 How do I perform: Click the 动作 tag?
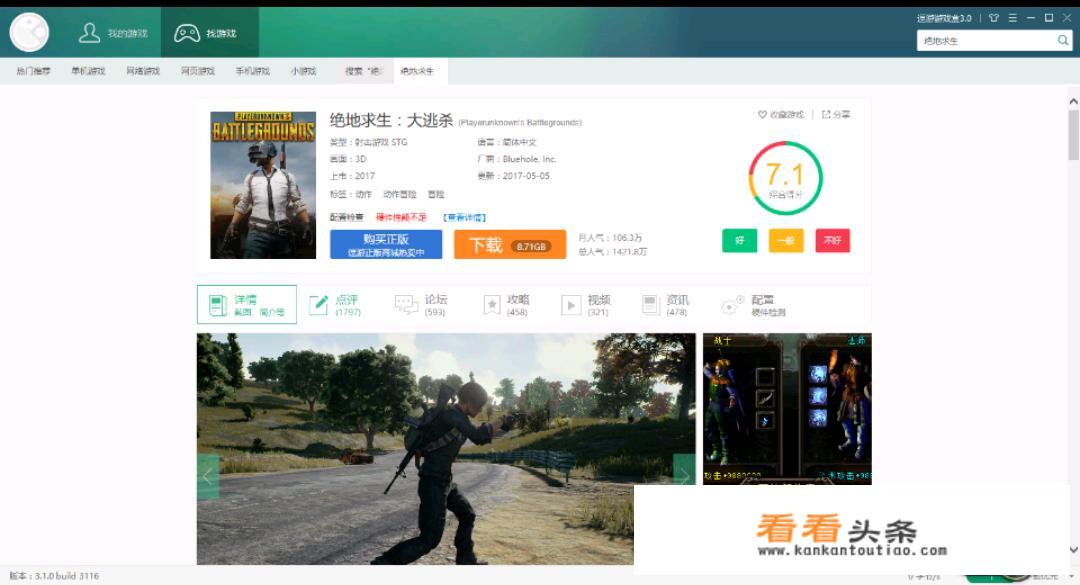(364, 194)
